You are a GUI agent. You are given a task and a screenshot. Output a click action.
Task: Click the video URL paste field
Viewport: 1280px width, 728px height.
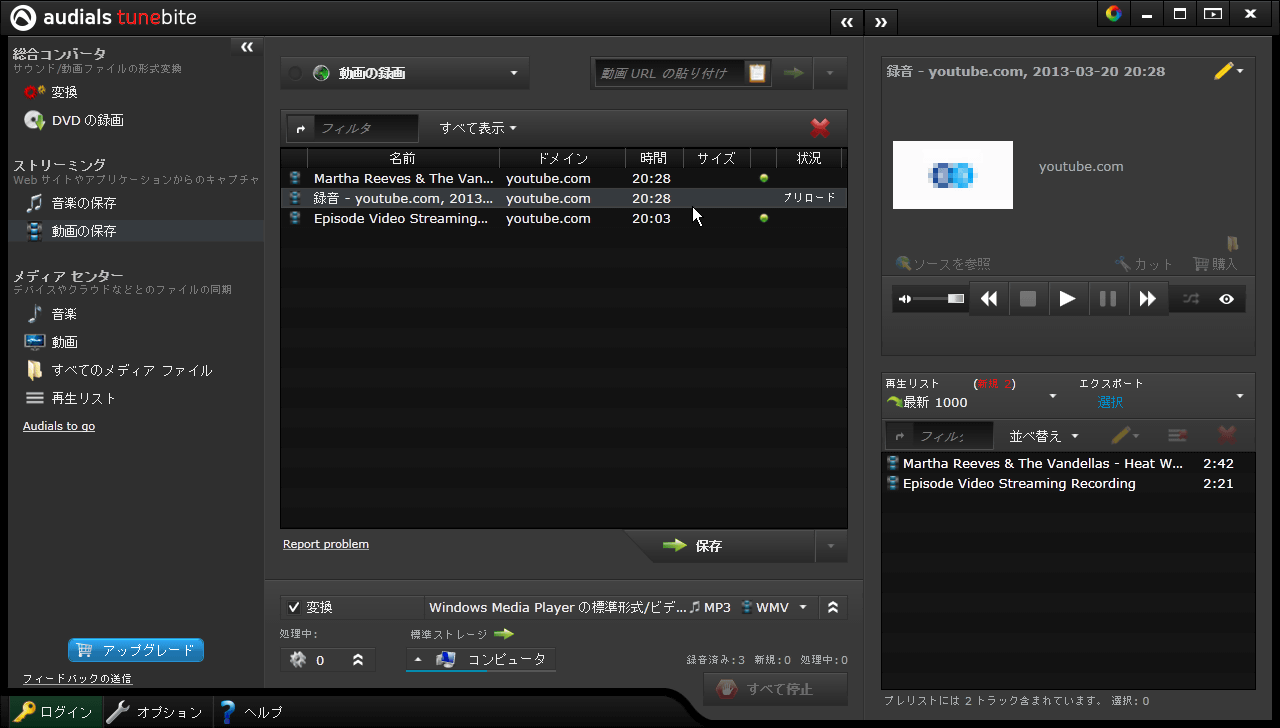(x=669, y=73)
